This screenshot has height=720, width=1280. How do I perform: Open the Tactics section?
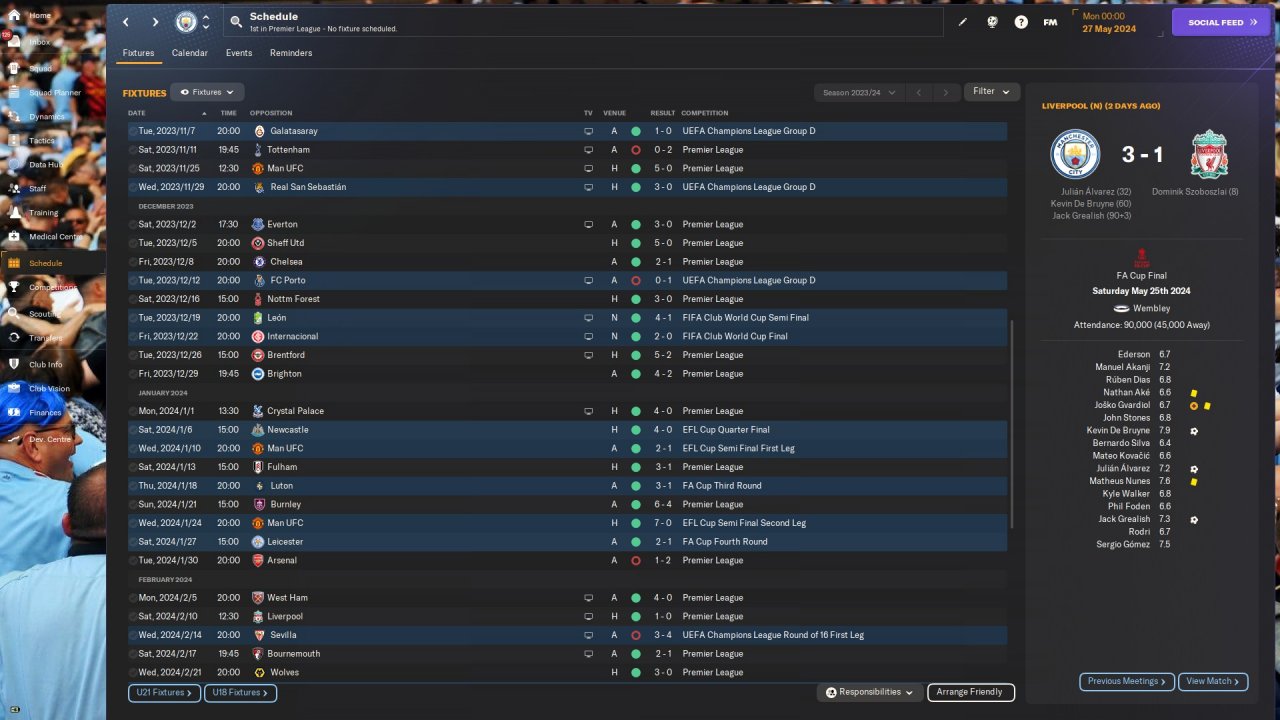(41, 141)
